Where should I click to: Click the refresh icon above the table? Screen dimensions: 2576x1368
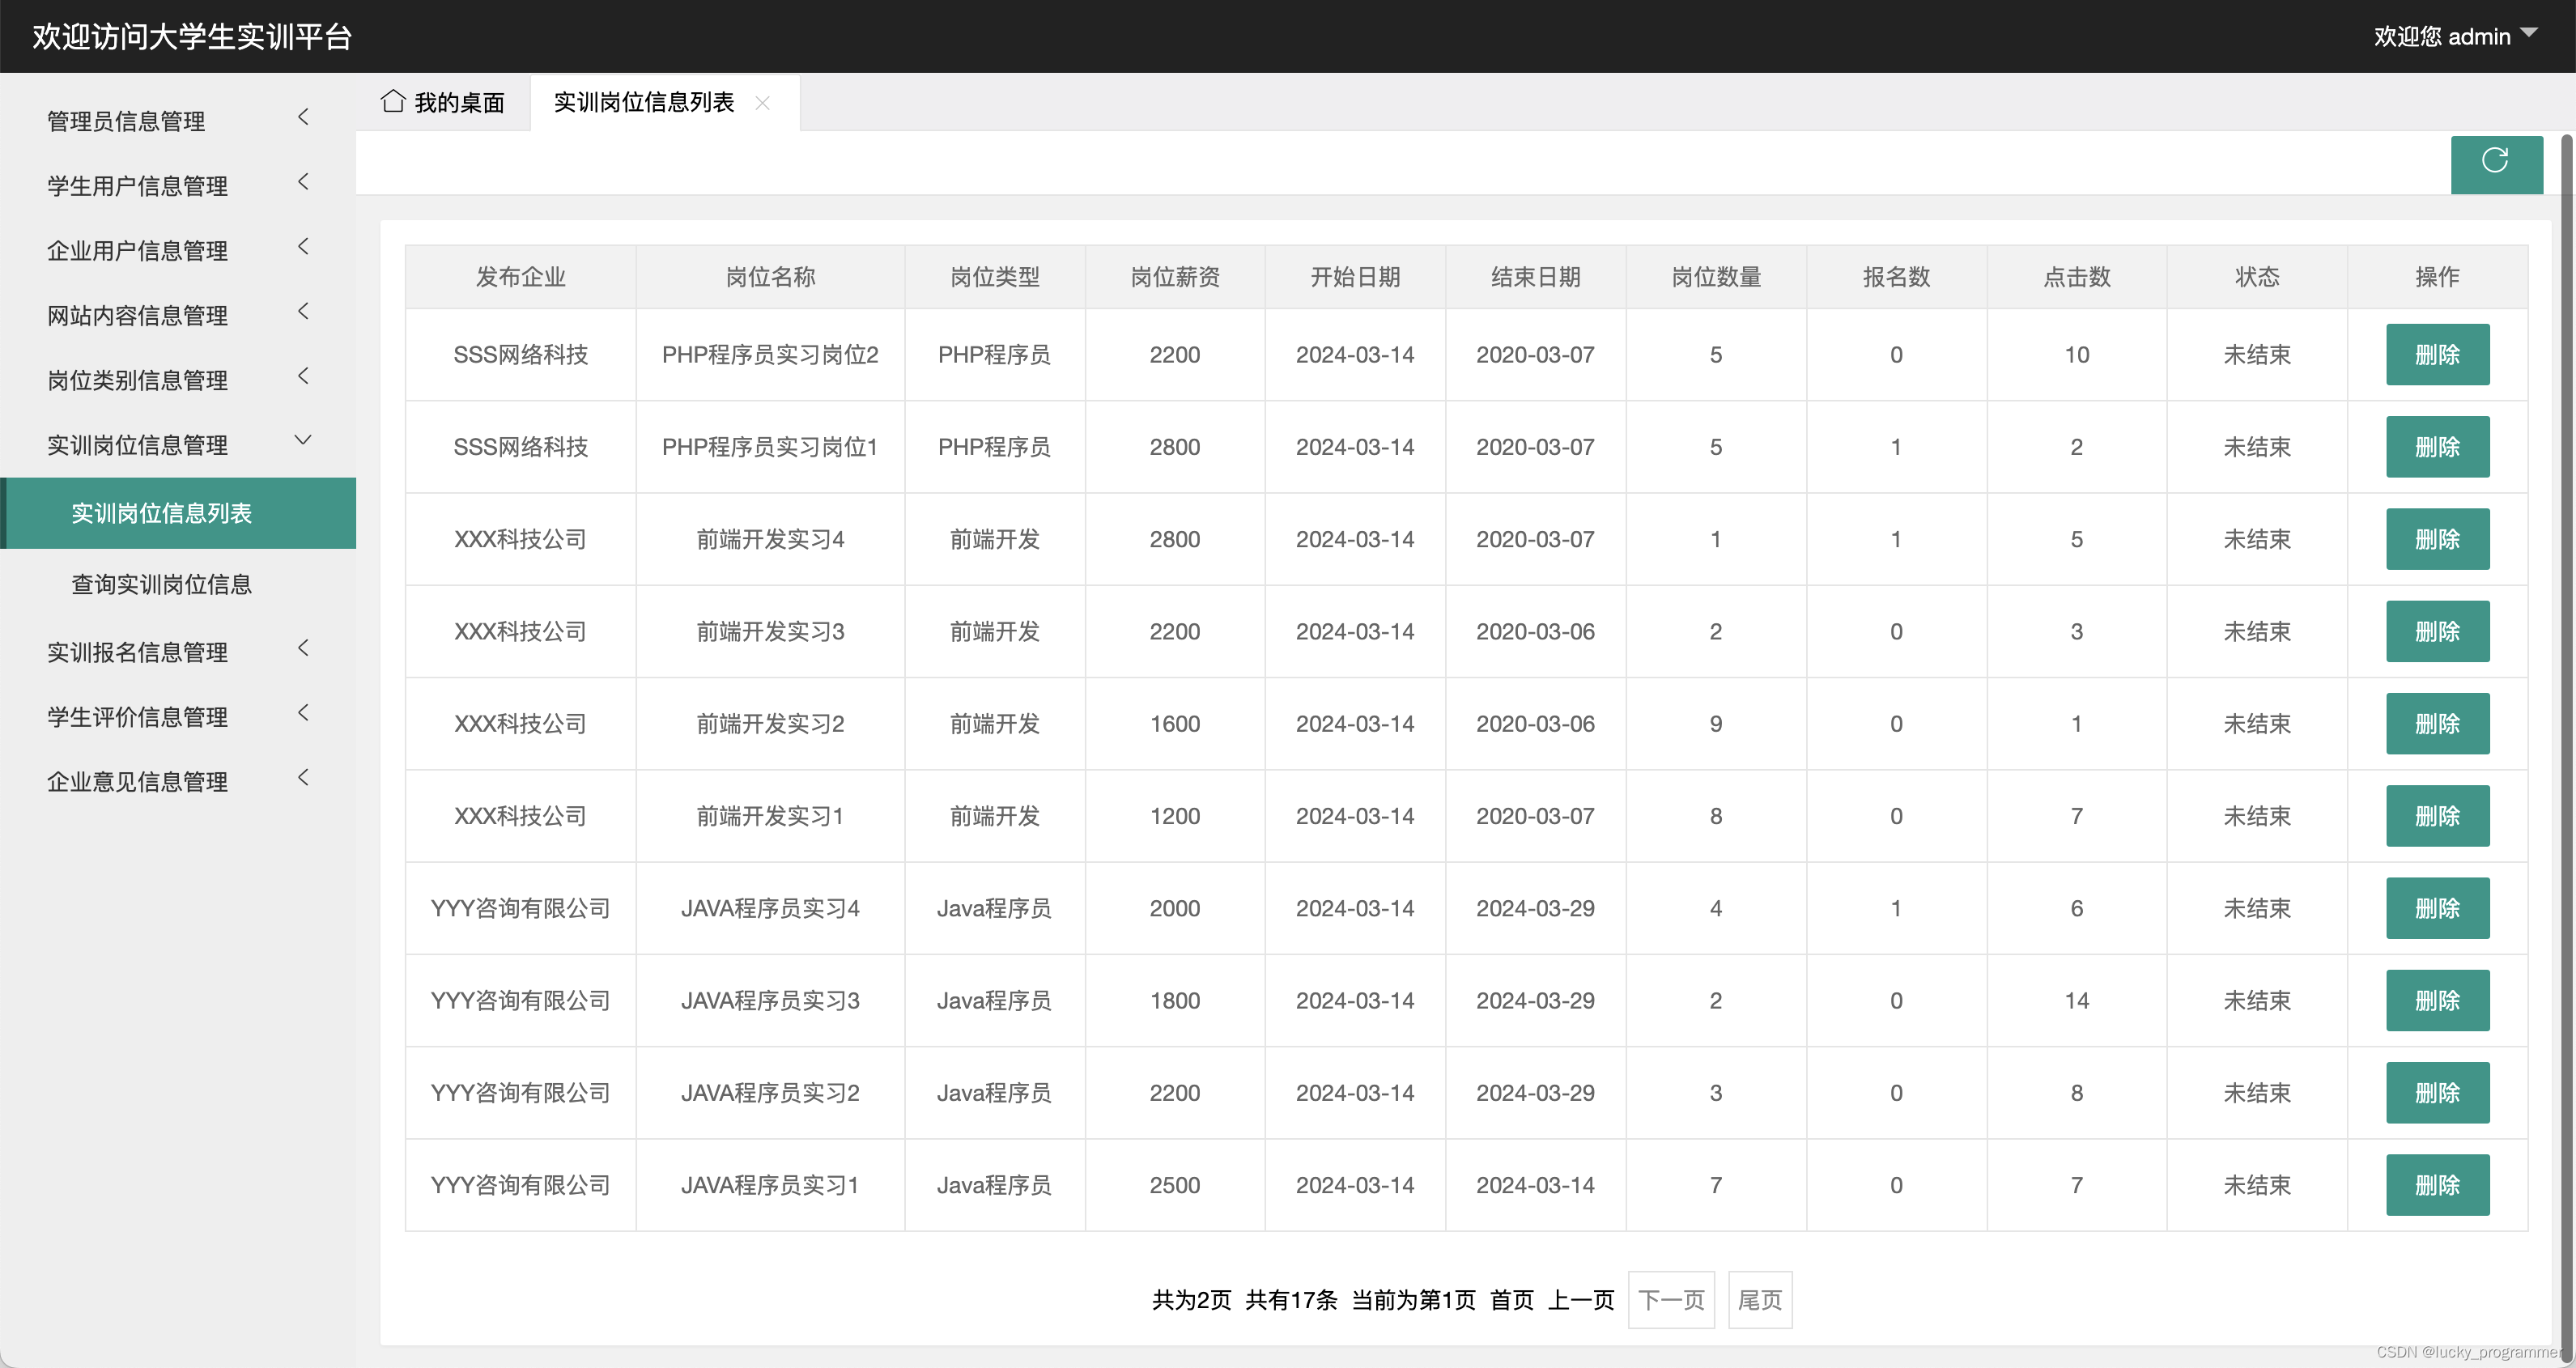coord(2496,164)
